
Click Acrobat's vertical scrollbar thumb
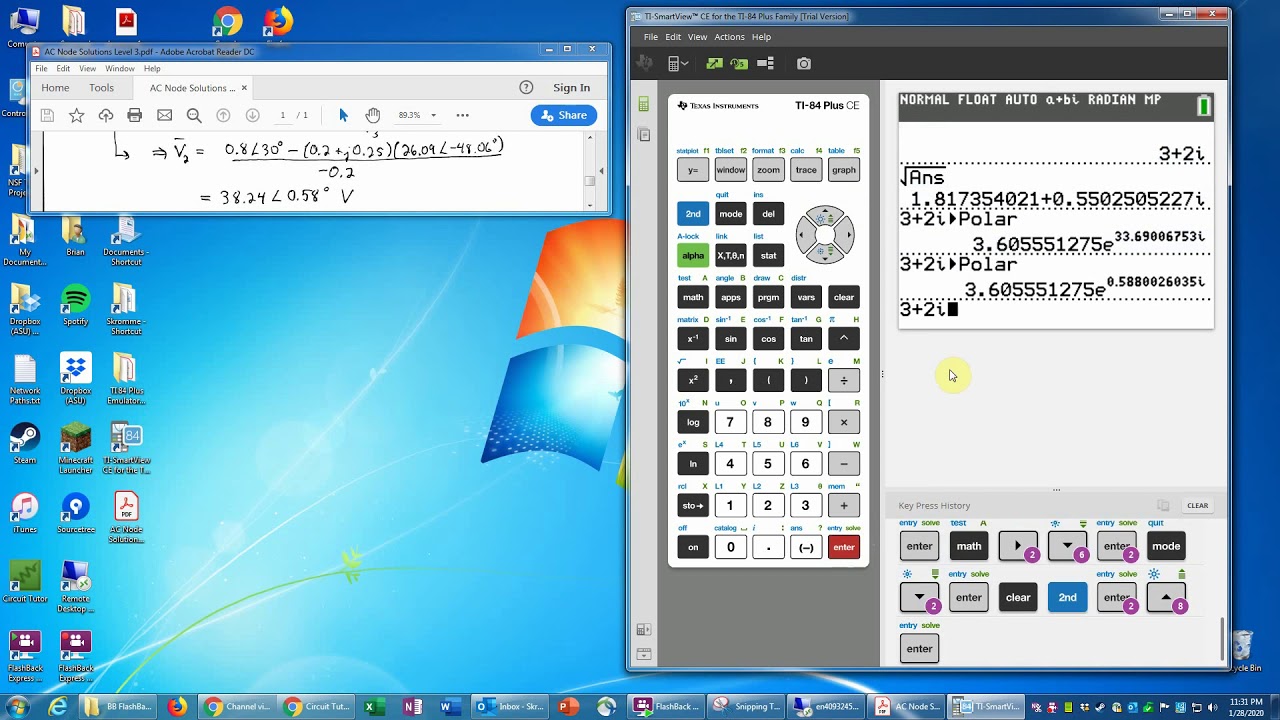click(x=590, y=181)
